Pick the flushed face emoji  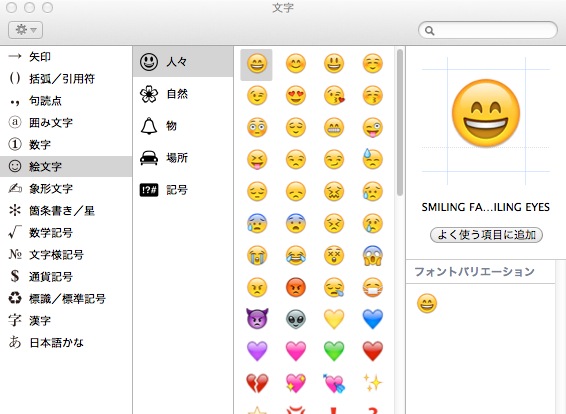[x=257, y=127]
